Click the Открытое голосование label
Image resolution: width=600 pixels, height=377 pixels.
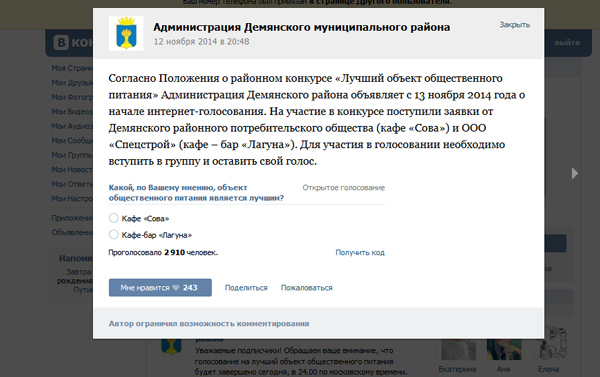pos(344,188)
